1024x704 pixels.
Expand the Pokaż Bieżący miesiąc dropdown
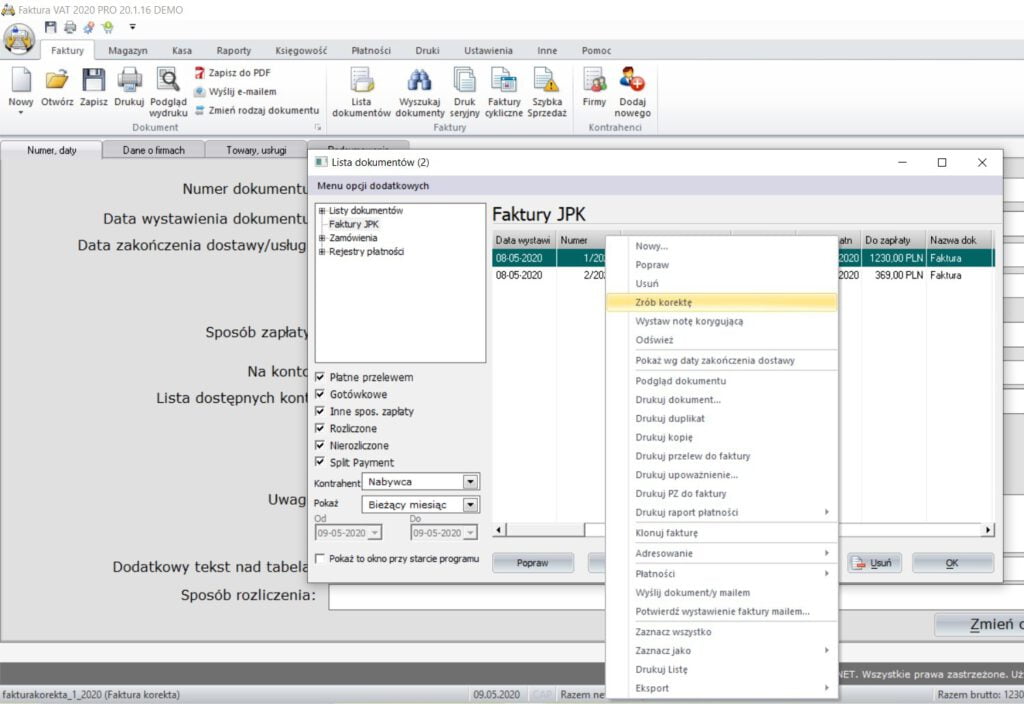click(471, 505)
